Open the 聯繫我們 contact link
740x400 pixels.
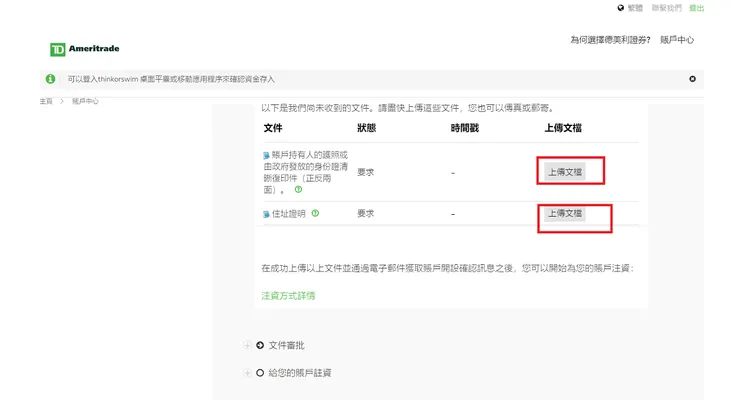[666, 8]
